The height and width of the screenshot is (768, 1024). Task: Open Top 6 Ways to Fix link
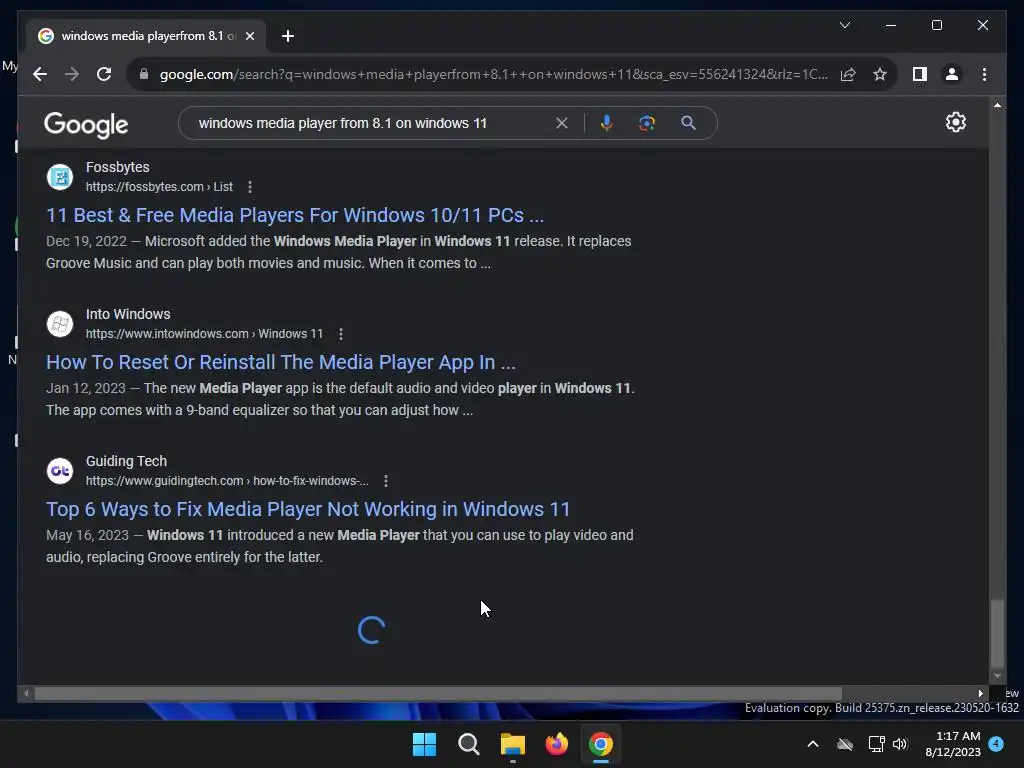click(308, 509)
